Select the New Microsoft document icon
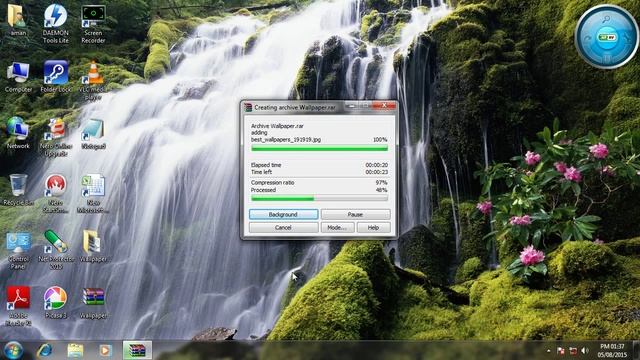 coord(93,193)
